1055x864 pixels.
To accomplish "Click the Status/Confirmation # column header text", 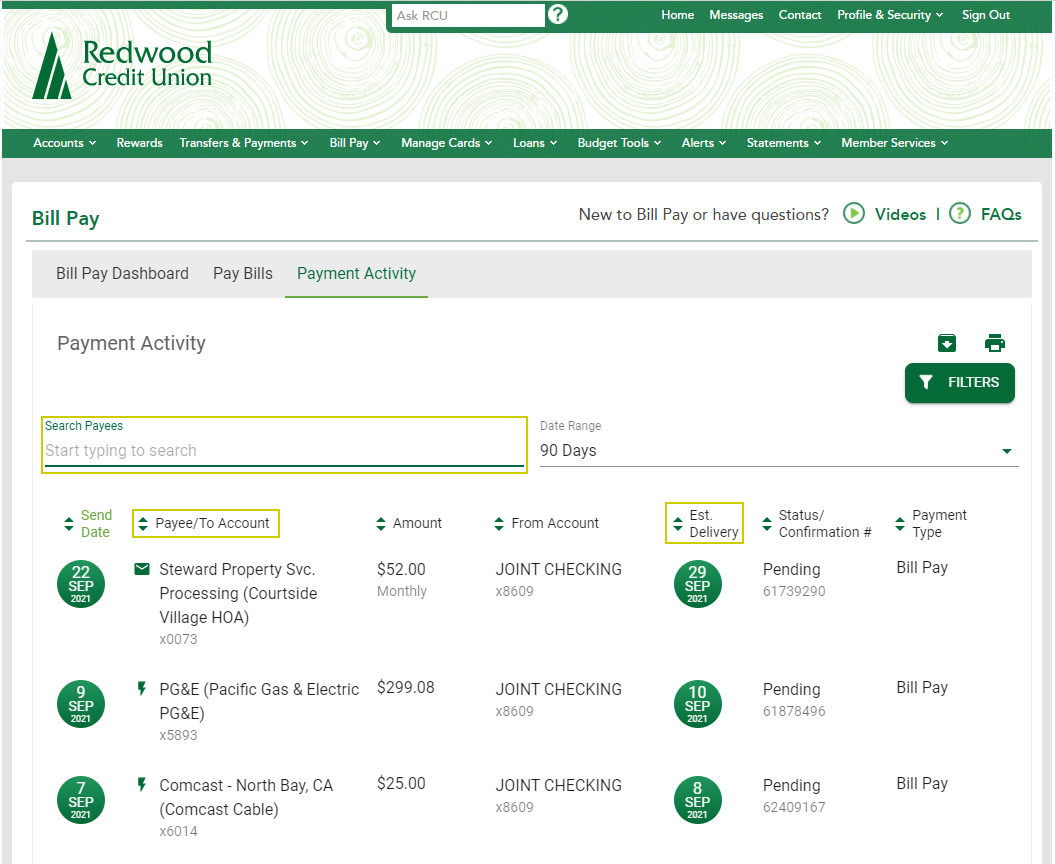I will point(825,524).
